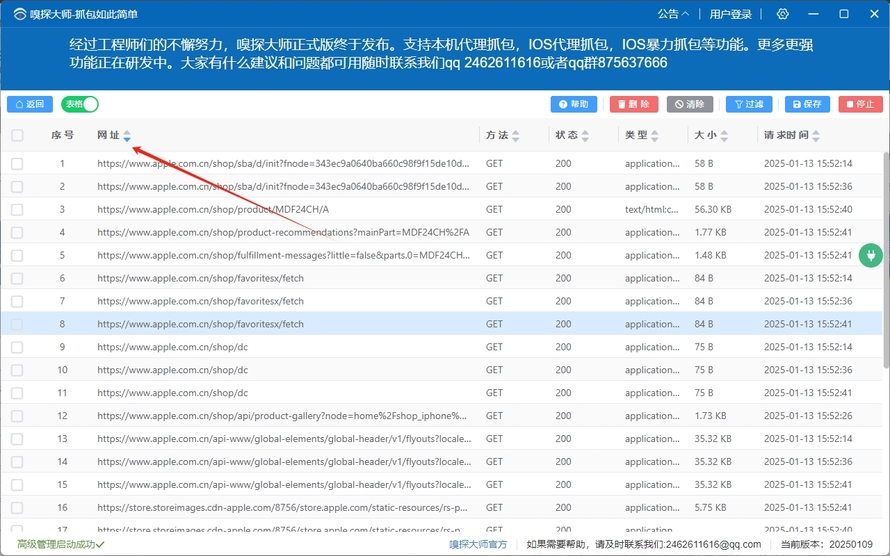Sort by 请求时间 request time column
The image size is (890, 556).
click(816, 135)
